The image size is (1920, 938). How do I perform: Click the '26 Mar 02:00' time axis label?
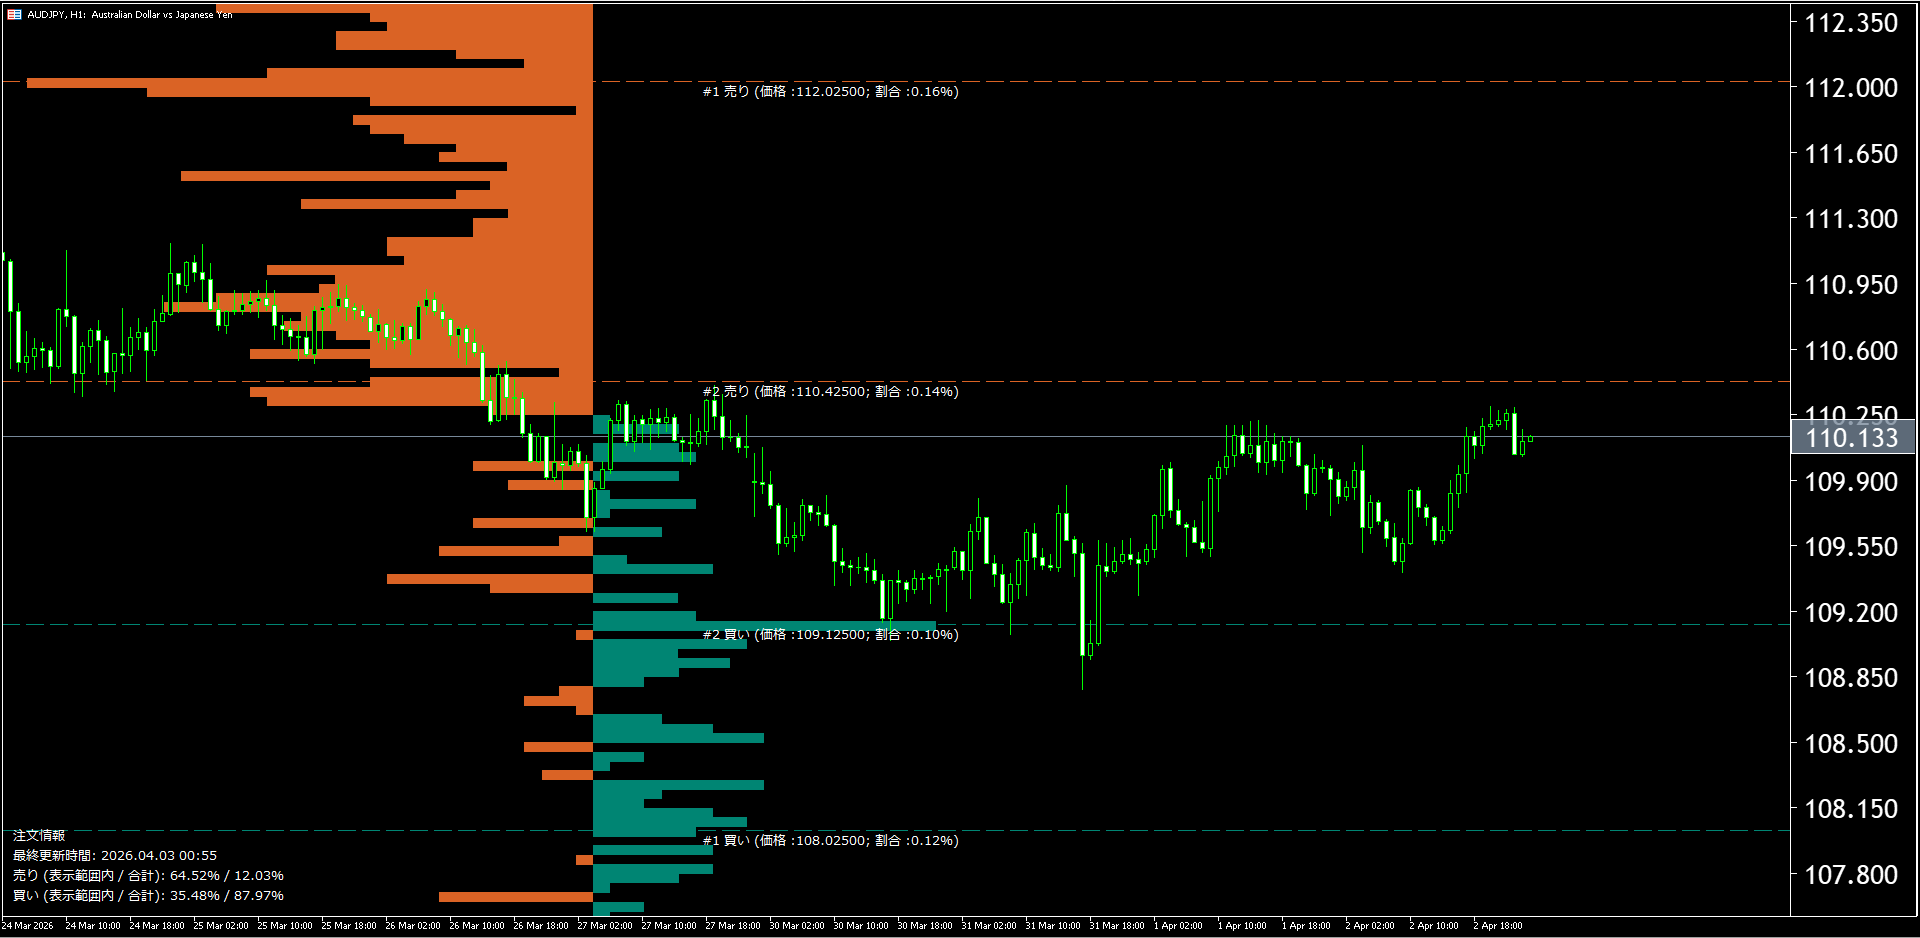pos(413,926)
